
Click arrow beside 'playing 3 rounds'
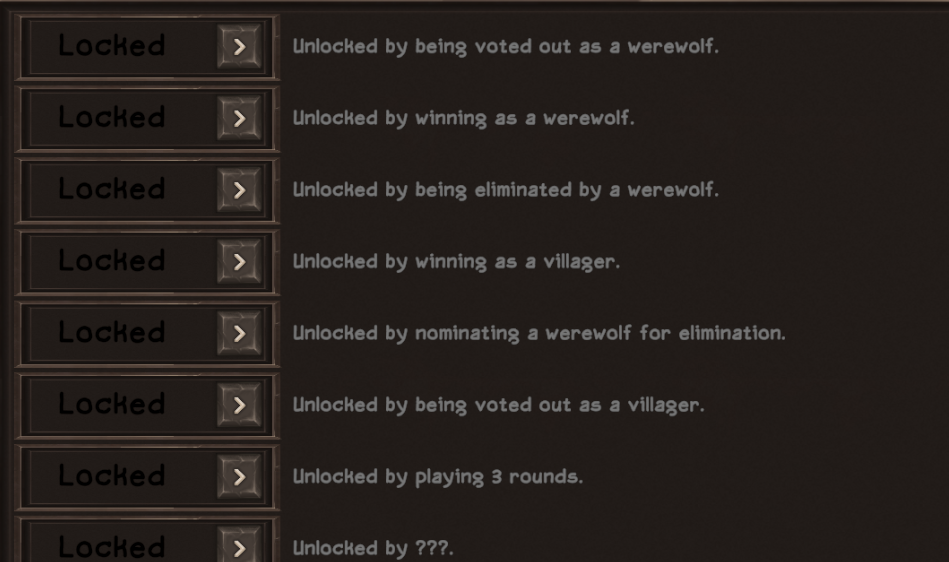pos(240,477)
